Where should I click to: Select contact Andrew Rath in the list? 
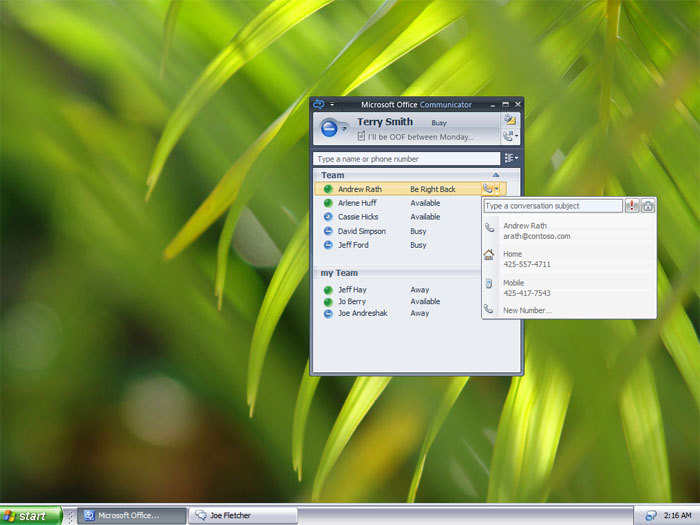click(x=359, y=189)
